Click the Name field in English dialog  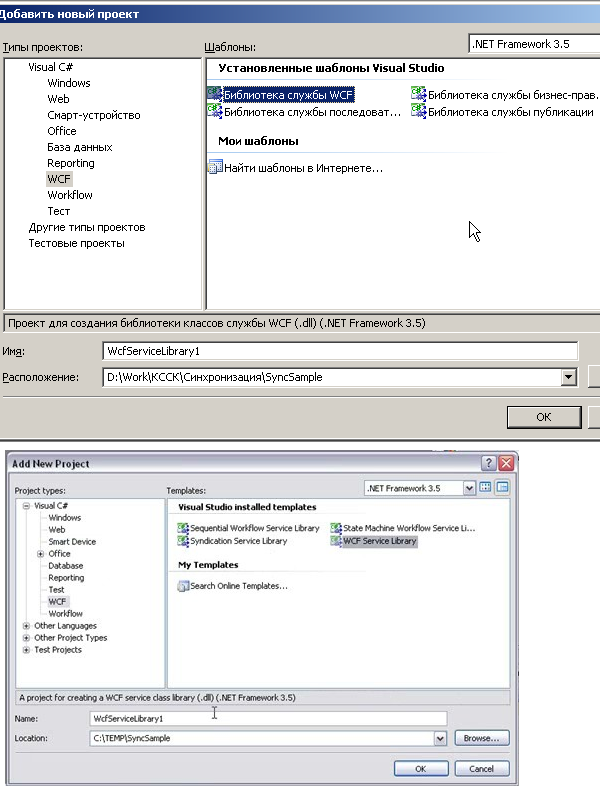pos(268,718)
